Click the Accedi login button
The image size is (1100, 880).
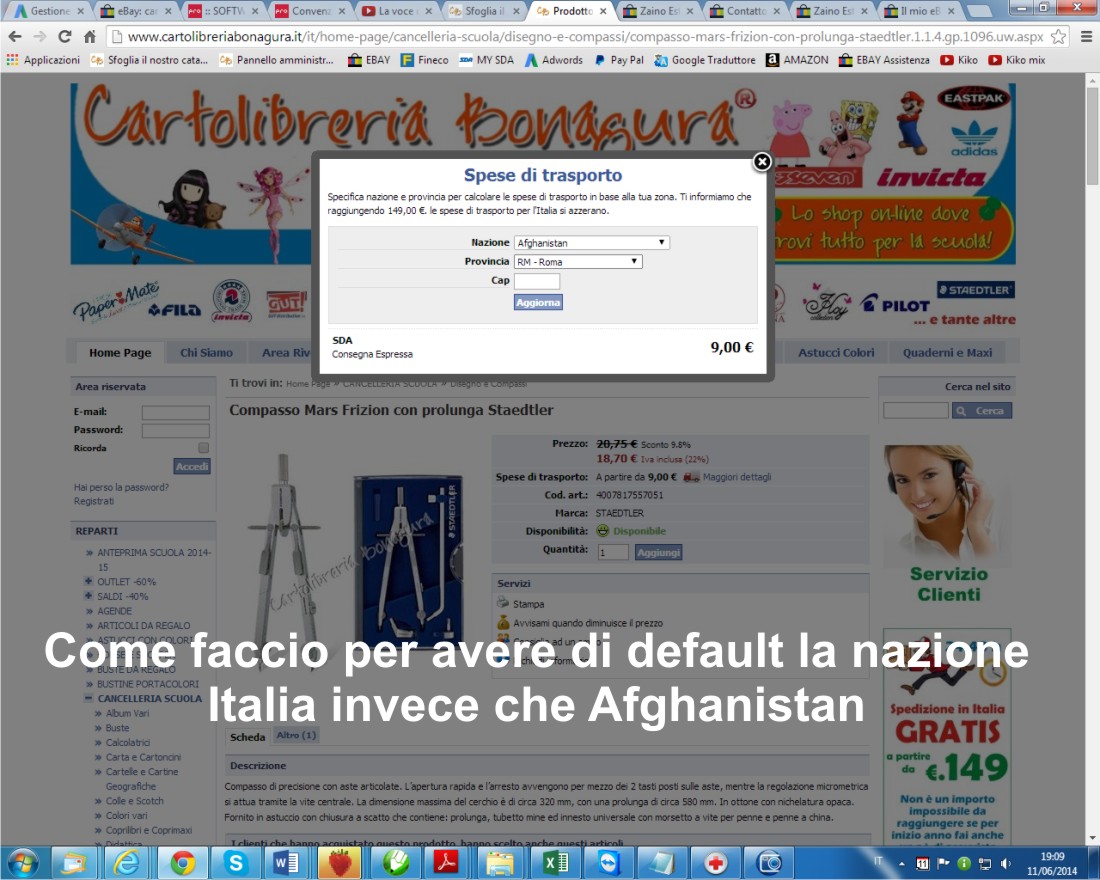click(x=192, y=467)
